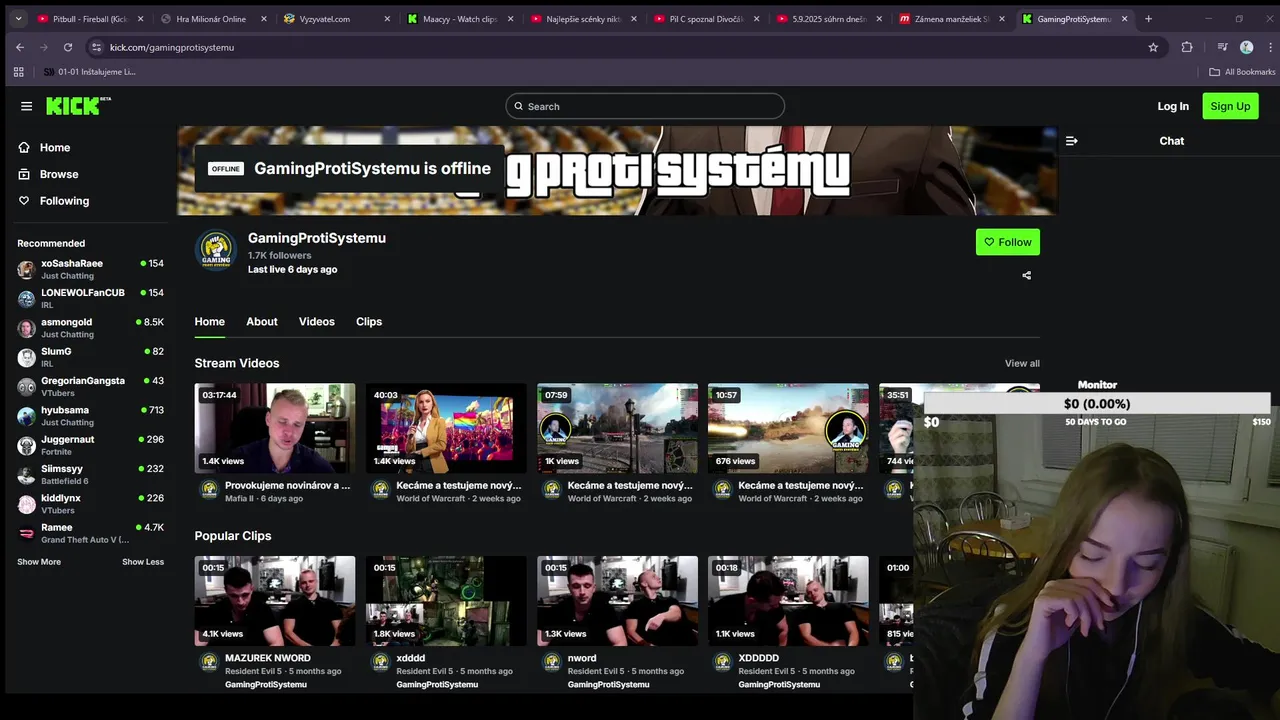The height and width of the screenshot is (720, 1280).
Task: Switch to the Pitbull Fireball tab
Action: coord(88,19)
